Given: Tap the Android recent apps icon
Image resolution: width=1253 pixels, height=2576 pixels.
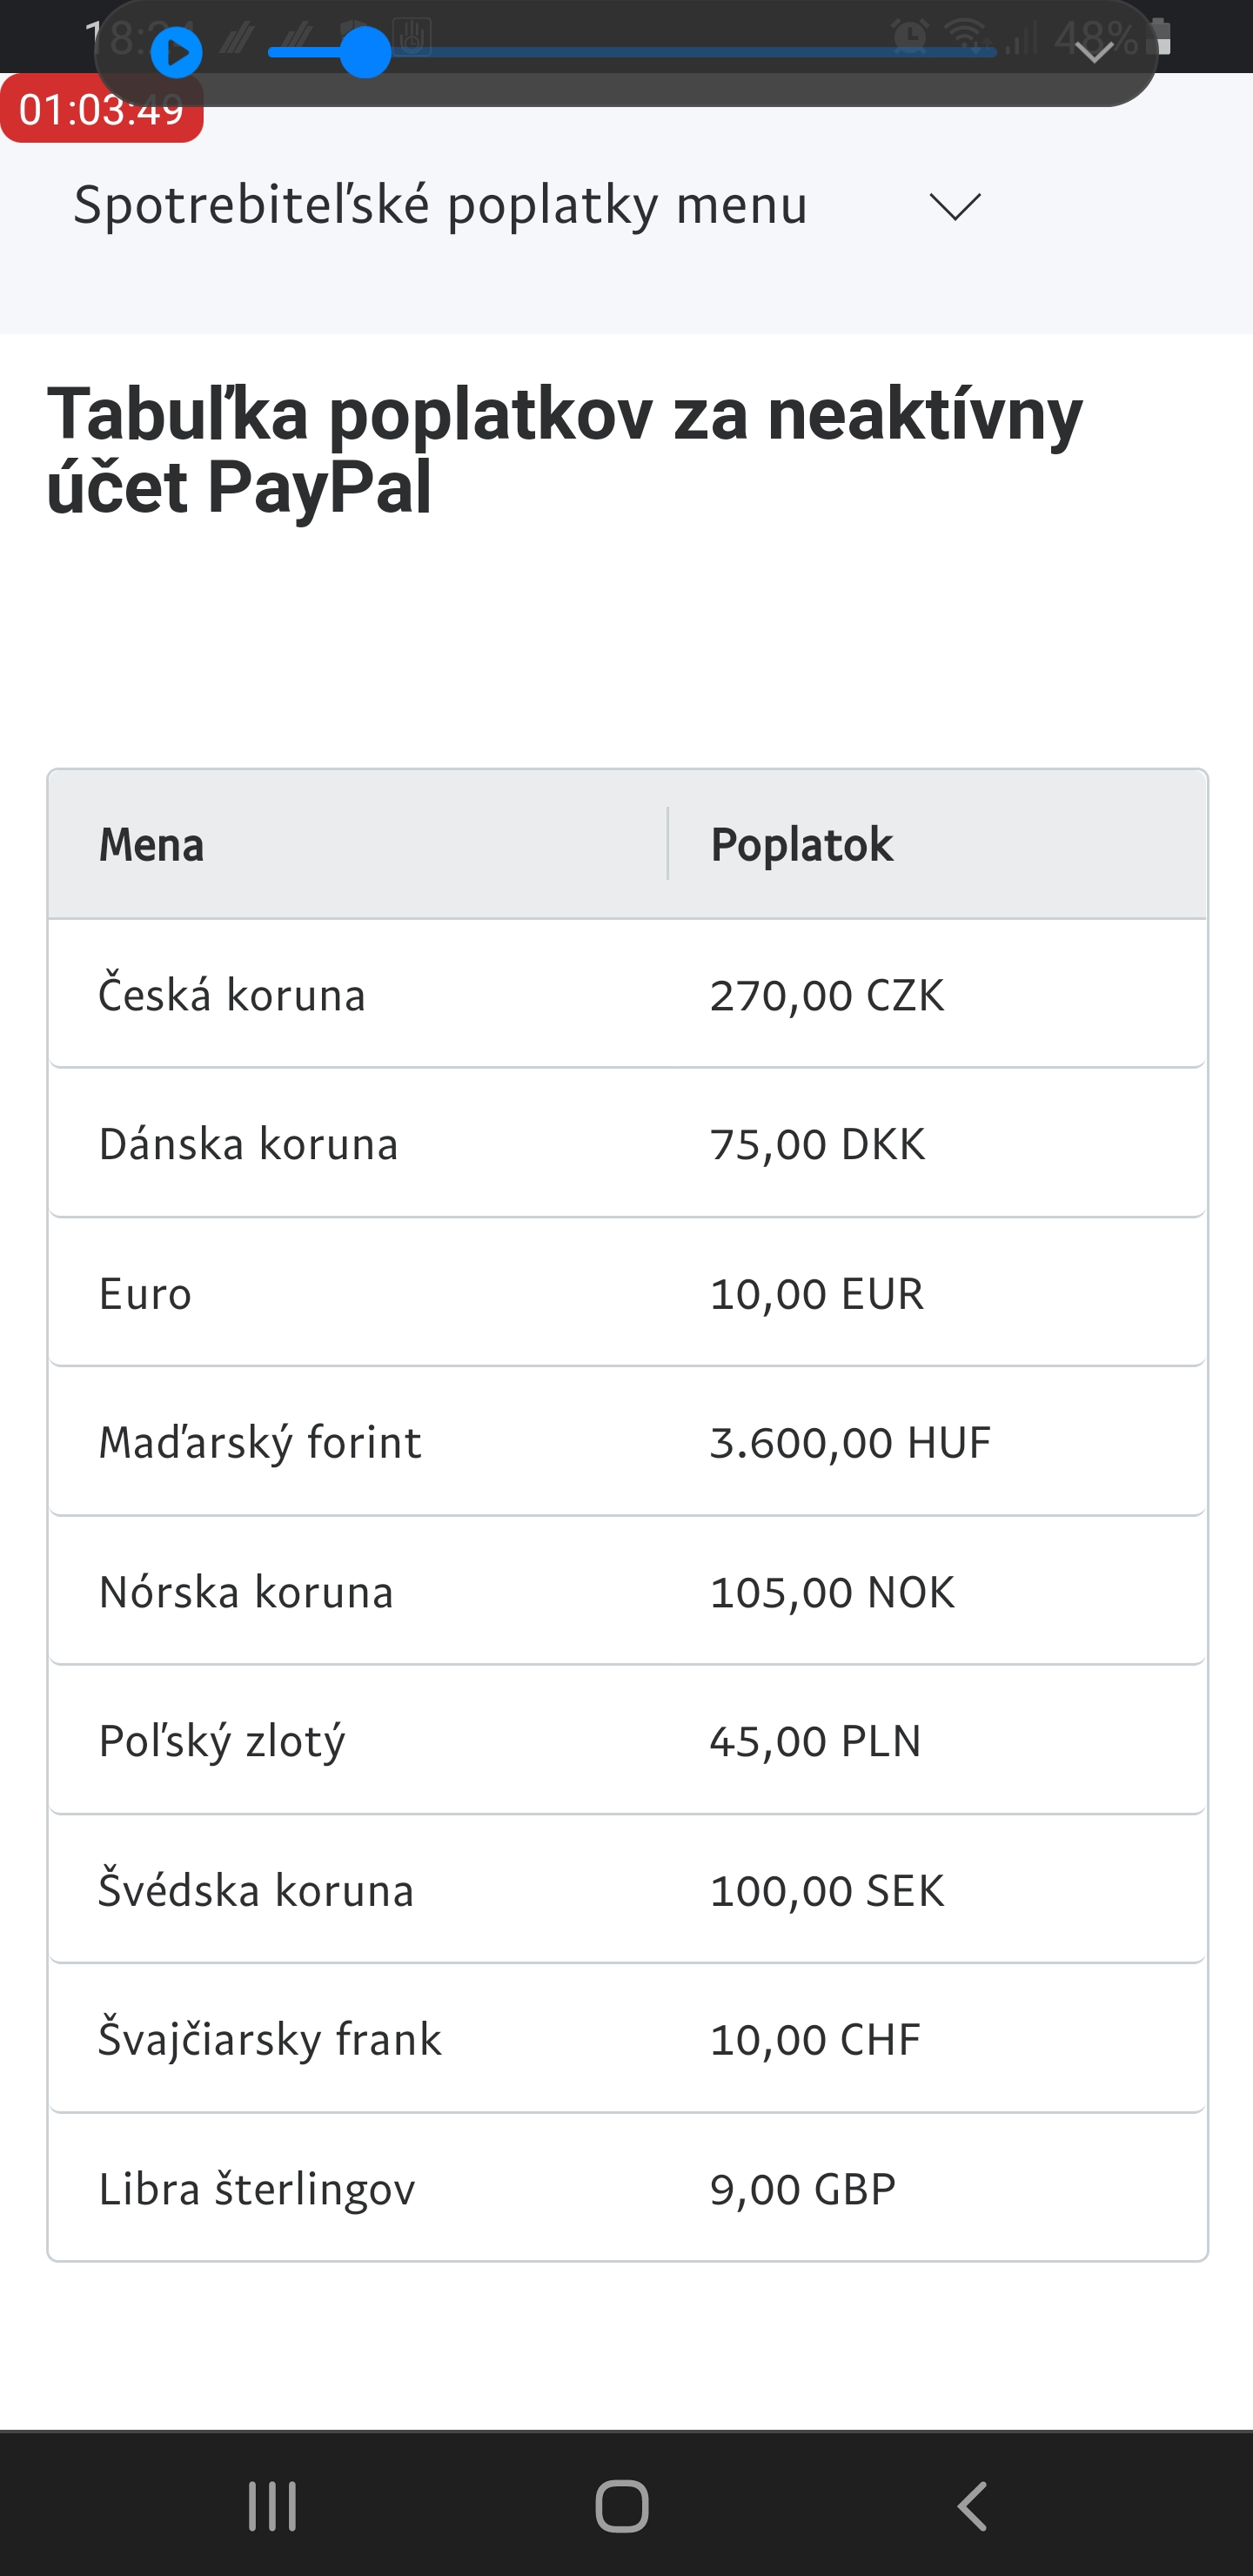Looking at the screenshot, I should [272, 2506].
